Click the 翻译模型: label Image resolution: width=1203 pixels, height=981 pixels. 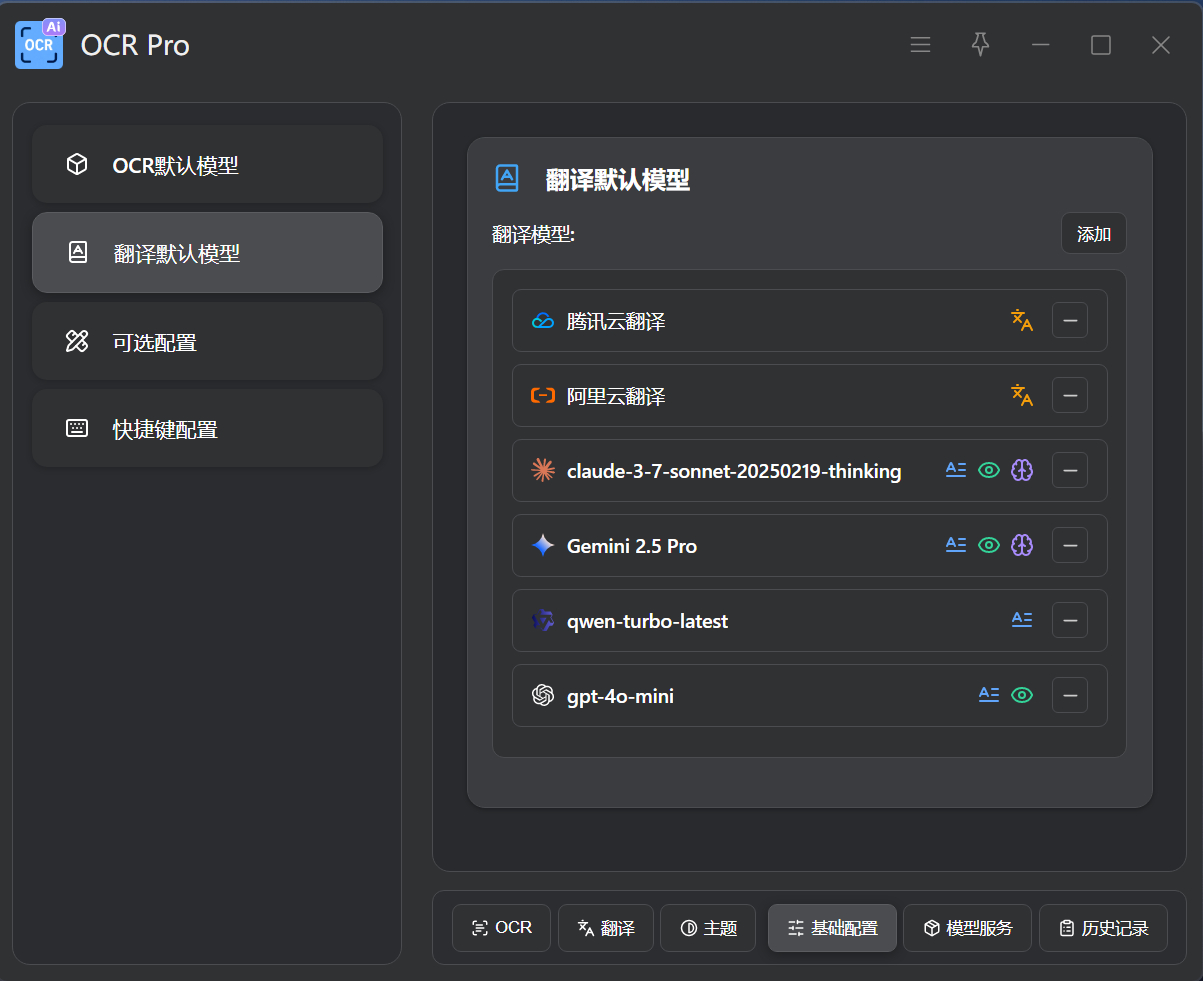pyautogui.click(x=534, y=234)
